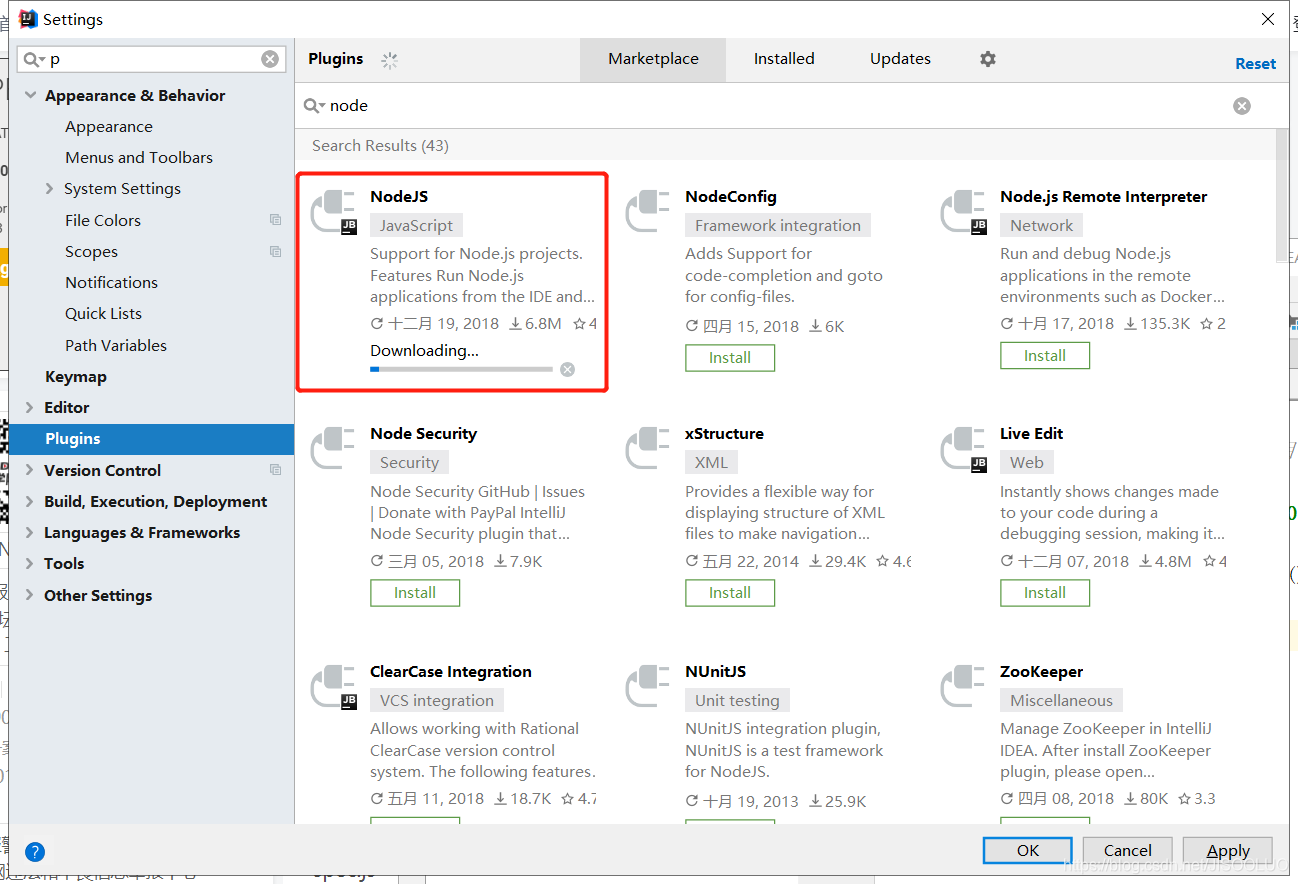Install the Live Edit plugin
Image resolution: width=1298 pixels, height=884 pixels.
pyautogui.click(x=1045, y=593)
